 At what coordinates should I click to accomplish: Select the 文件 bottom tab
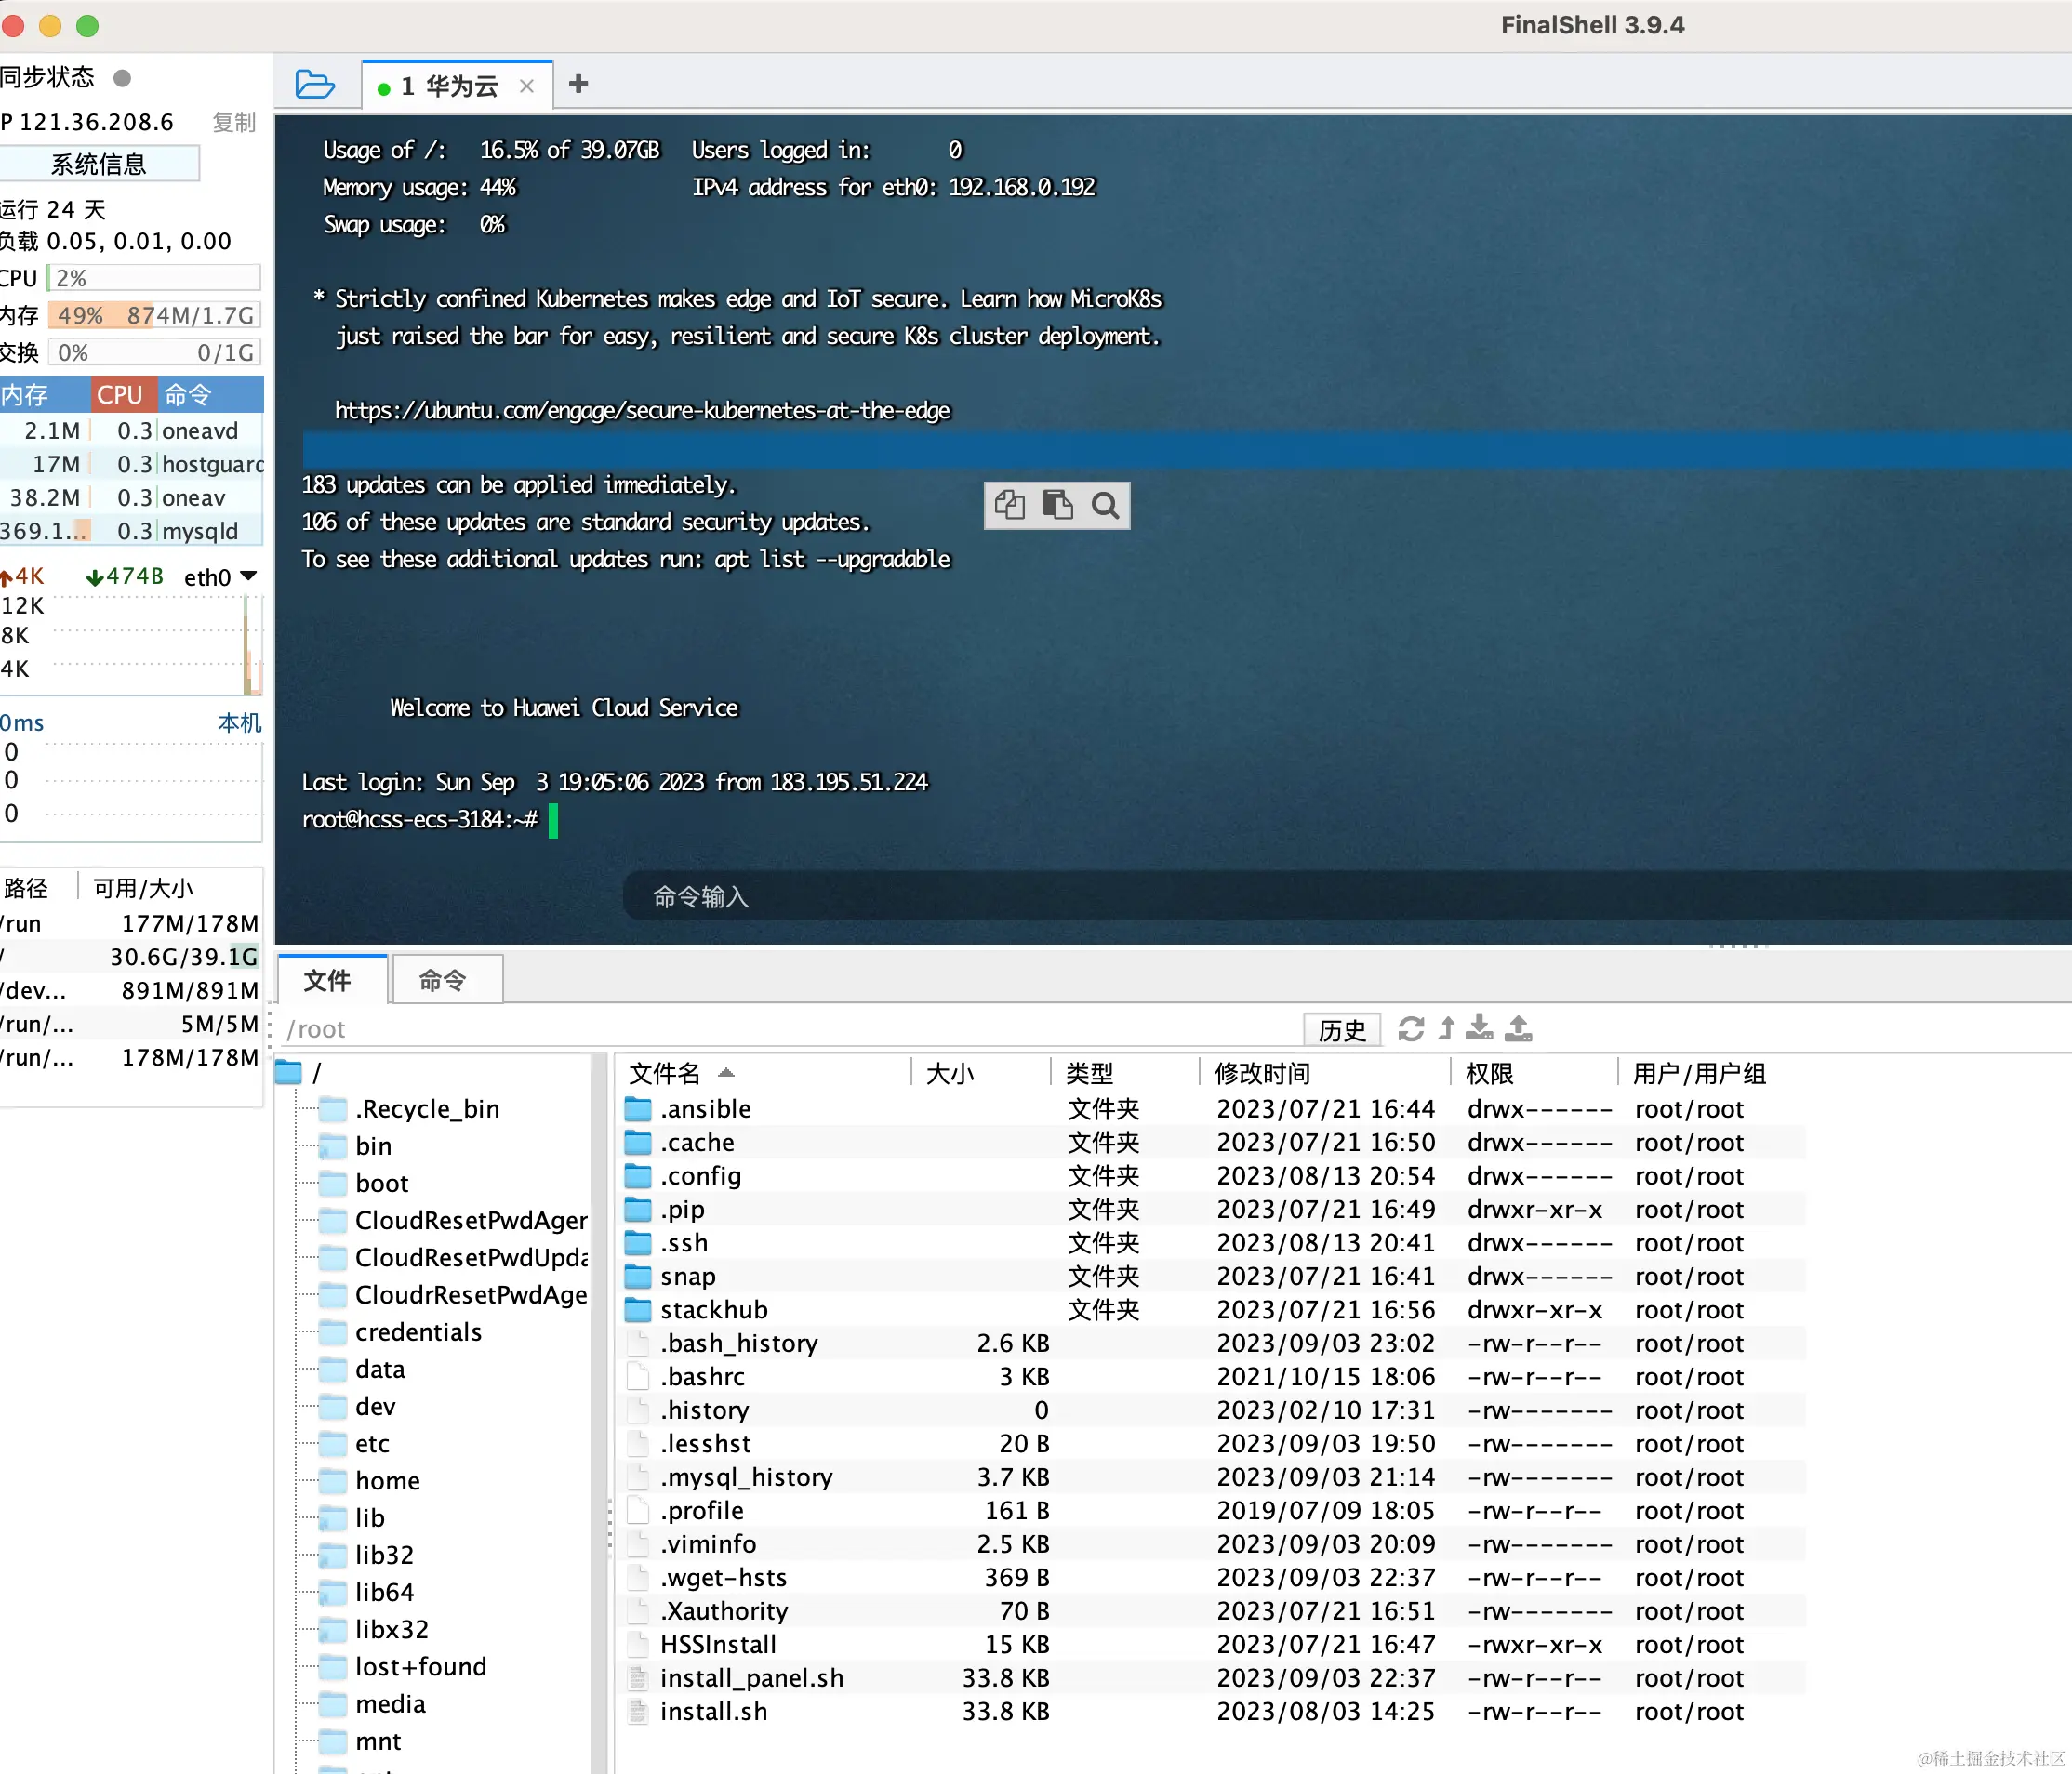click(x=328, y=980)
